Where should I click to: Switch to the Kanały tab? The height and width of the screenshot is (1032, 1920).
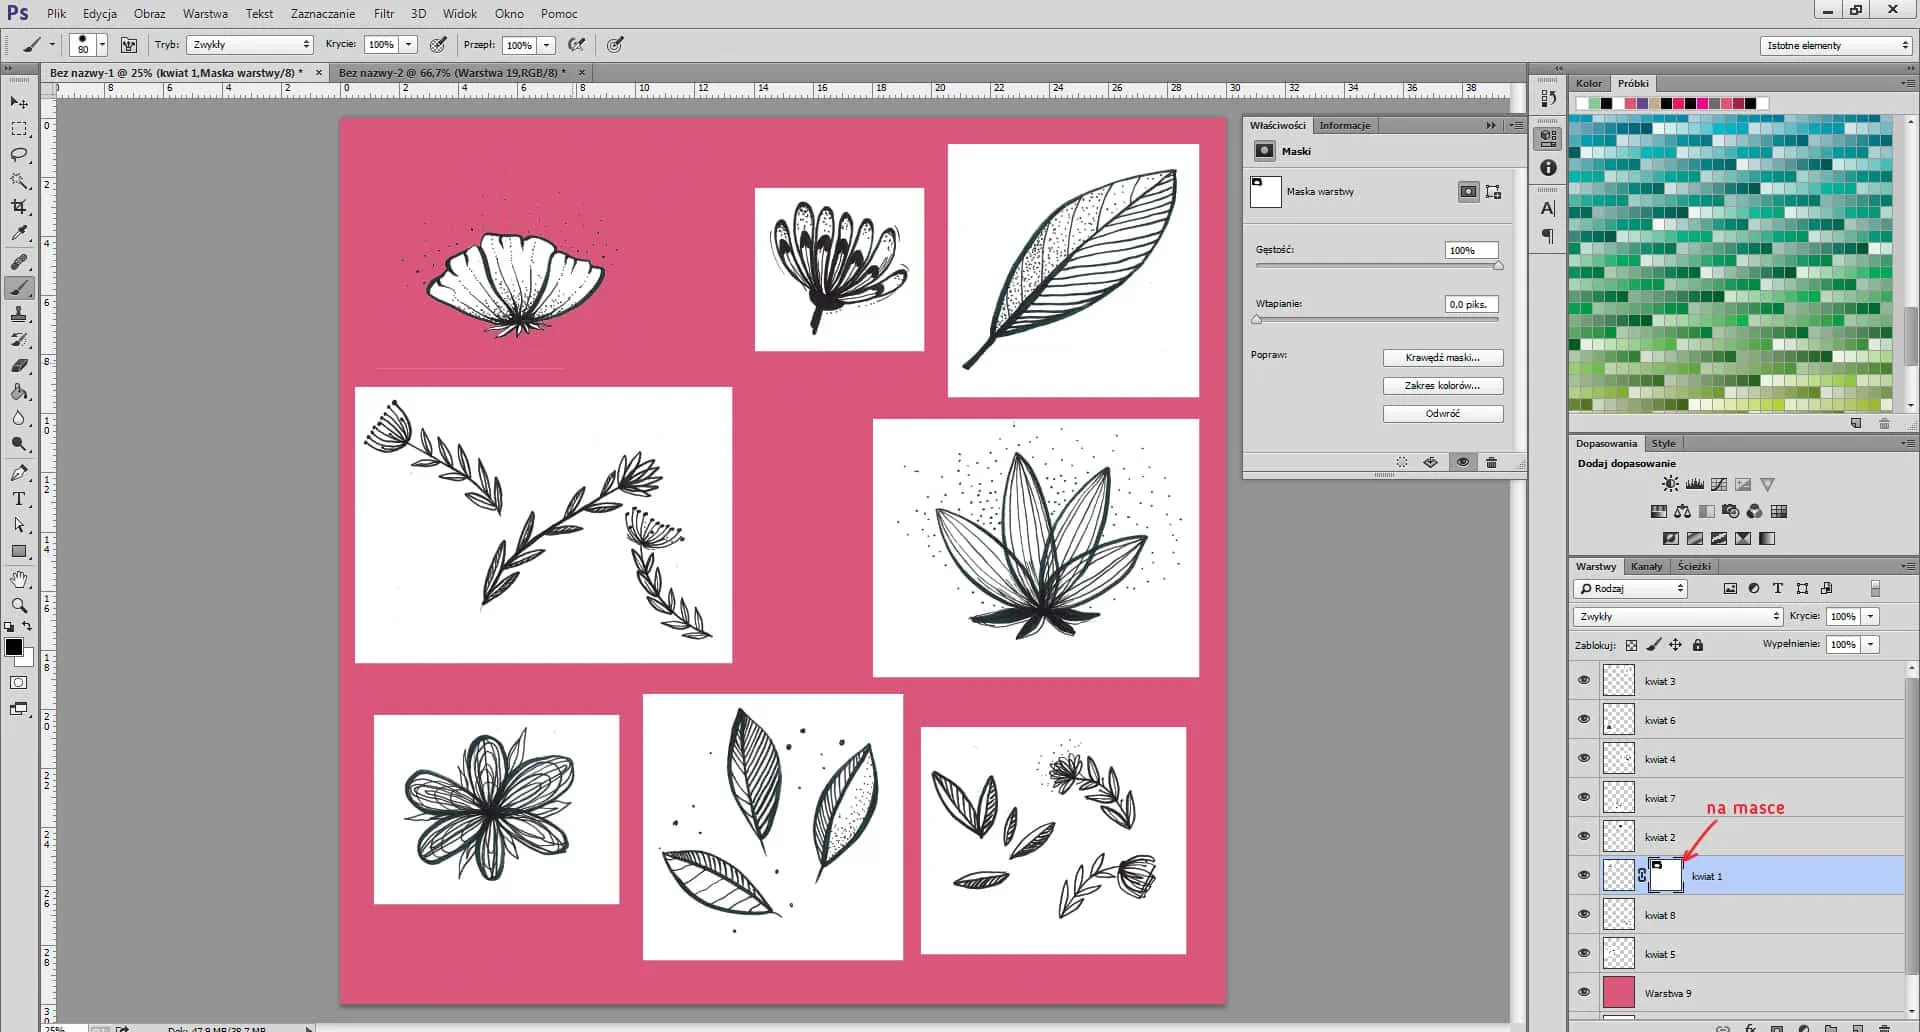point(1646,566)
